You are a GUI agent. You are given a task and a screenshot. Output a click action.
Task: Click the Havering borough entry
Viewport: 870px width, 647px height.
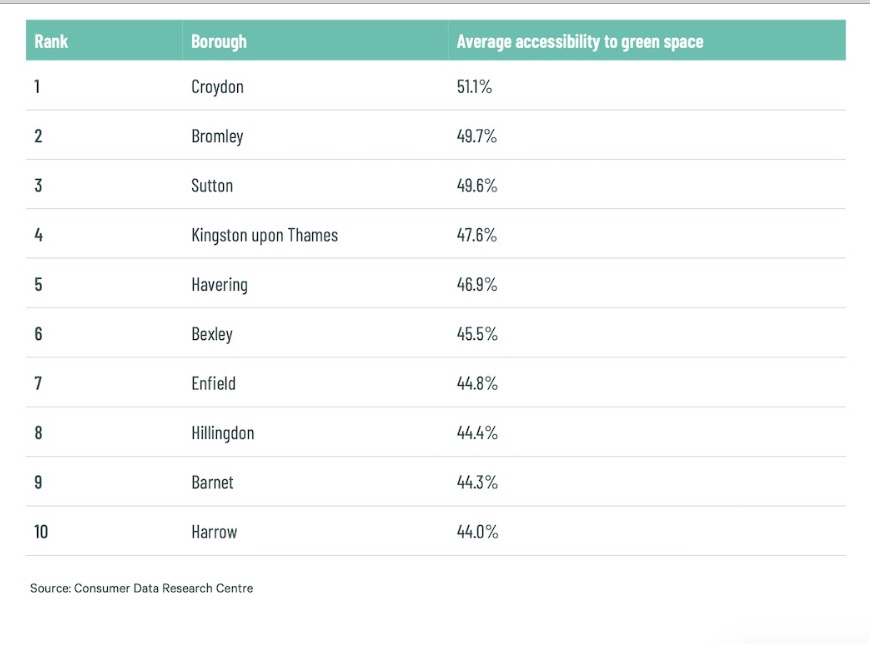(219, 285)
